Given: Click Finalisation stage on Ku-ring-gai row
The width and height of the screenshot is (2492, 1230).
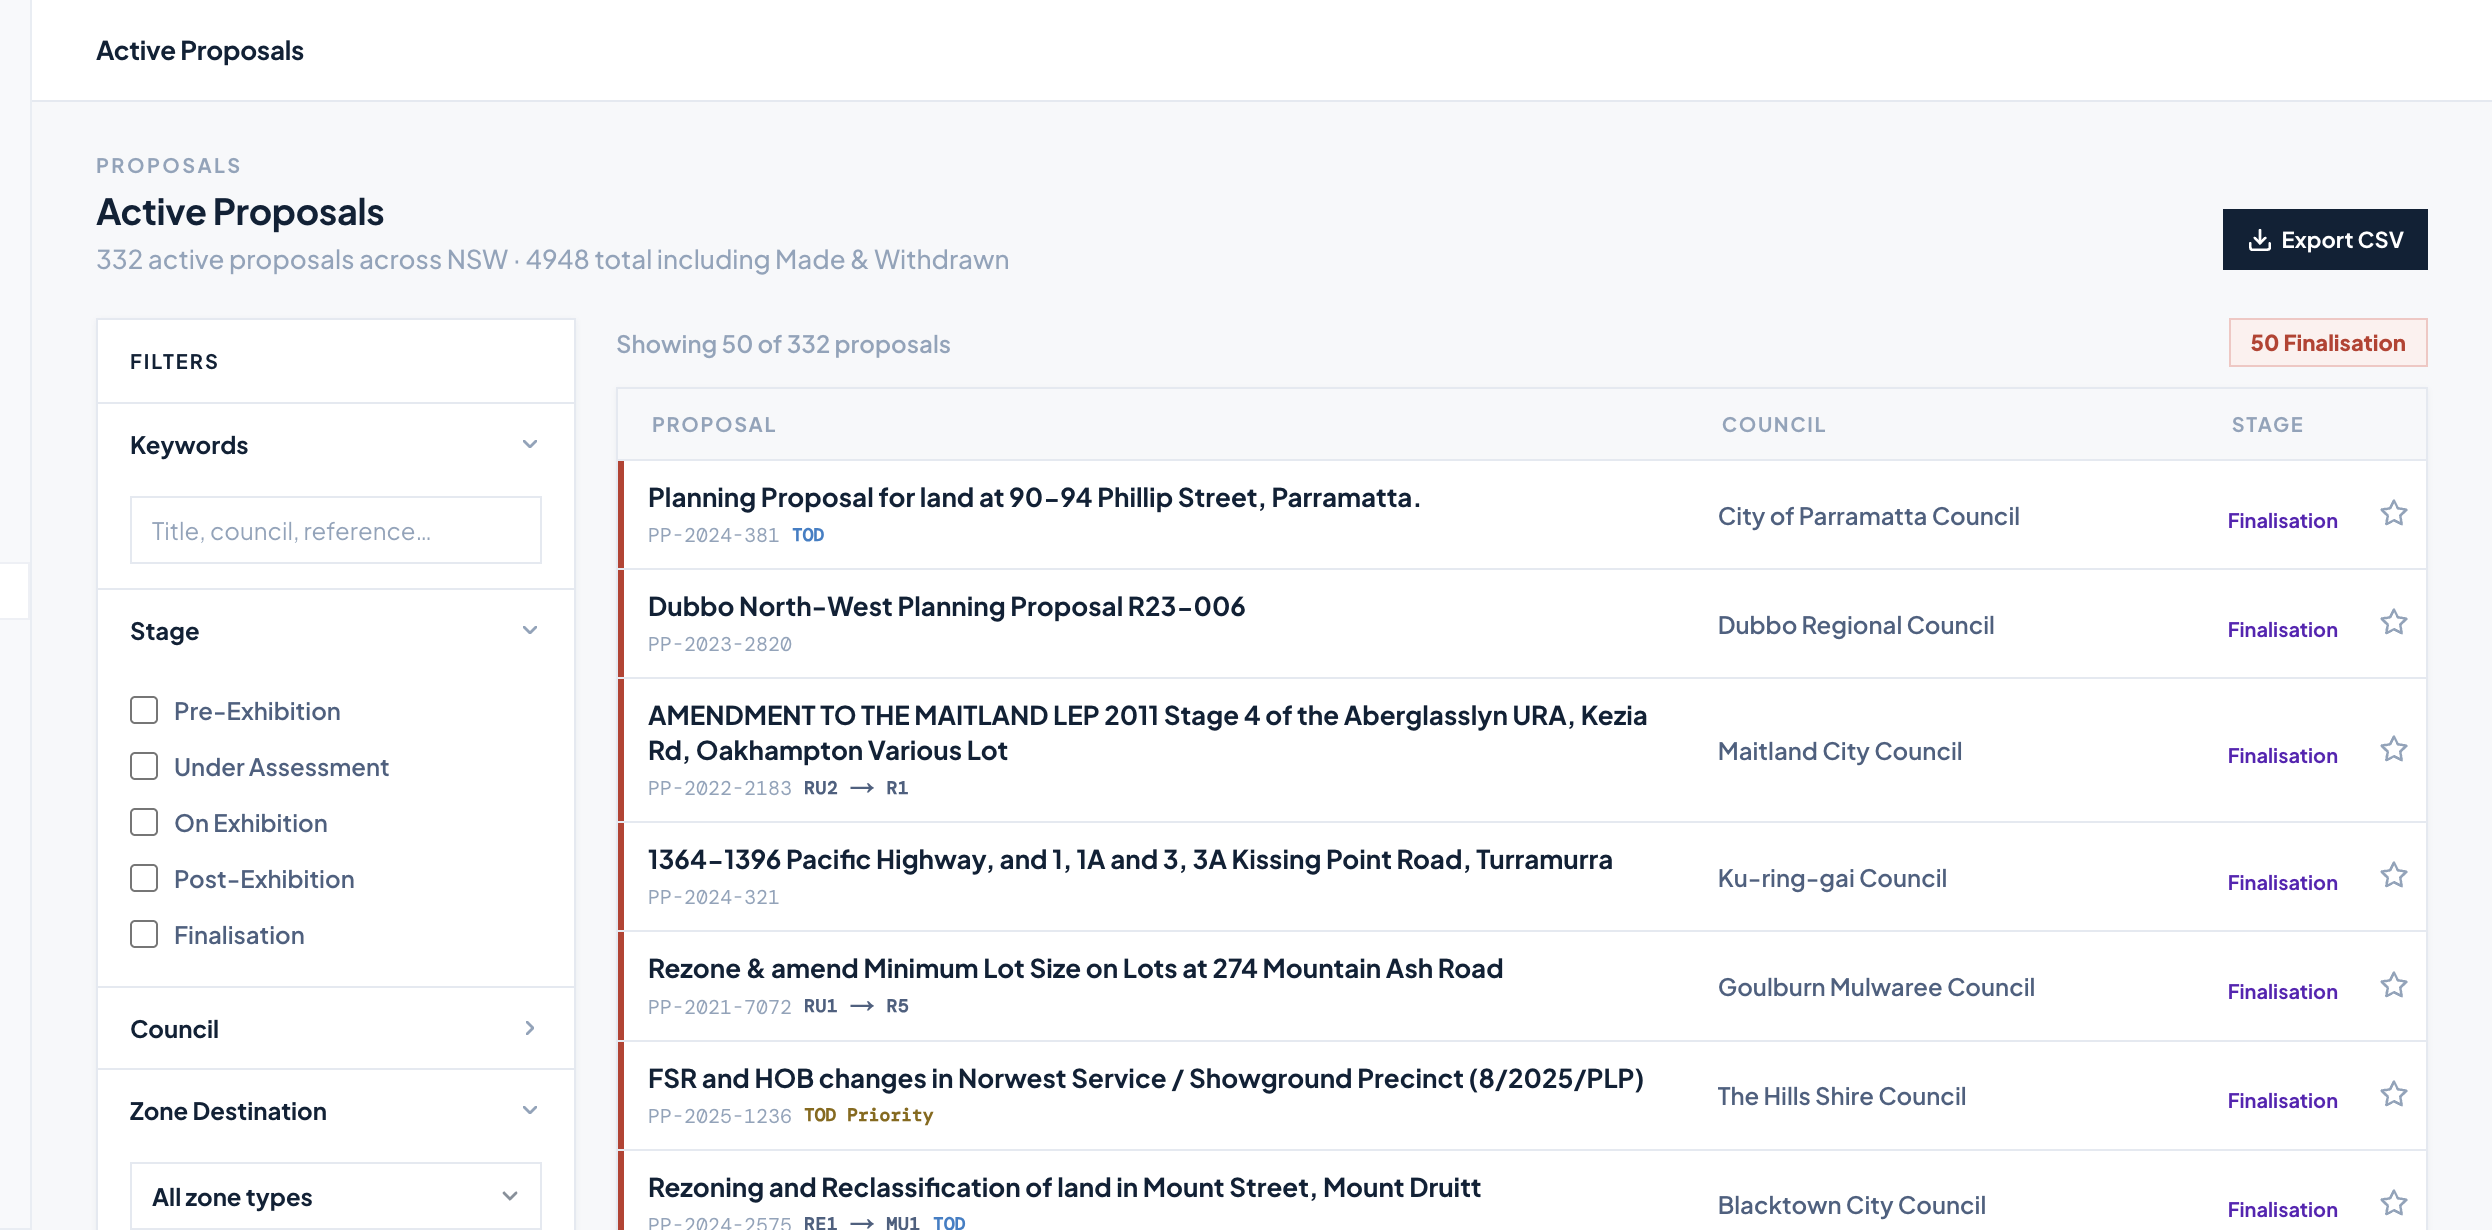Looking at the screenshot, I should click(x=2282, y=882).
